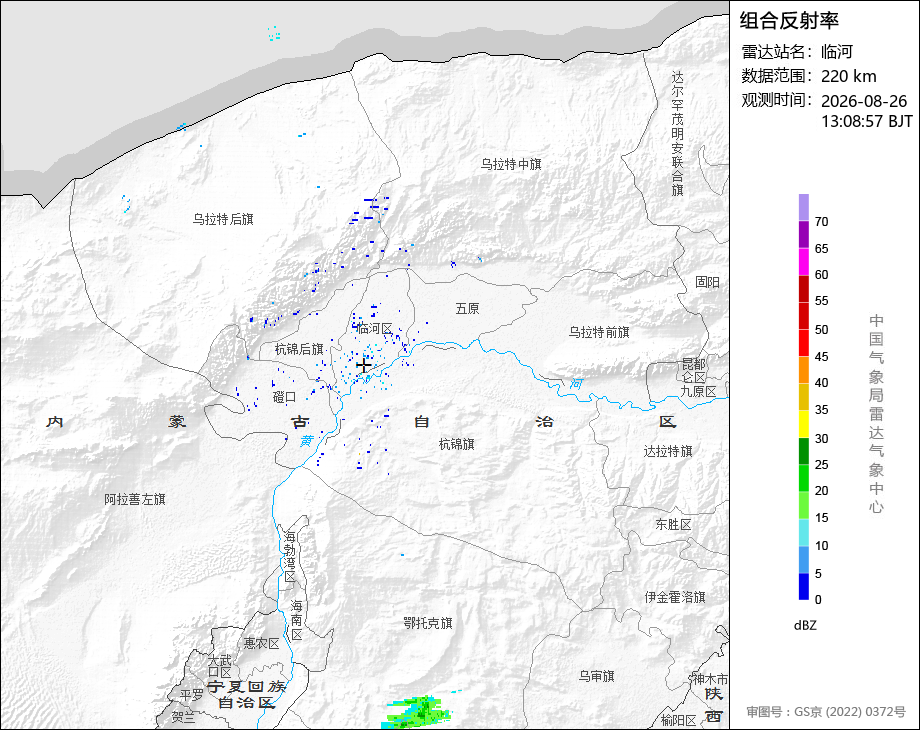Click the yellow 30 dBZ legend block
Viewport: 920px width, 730px height.
point(803,424)
